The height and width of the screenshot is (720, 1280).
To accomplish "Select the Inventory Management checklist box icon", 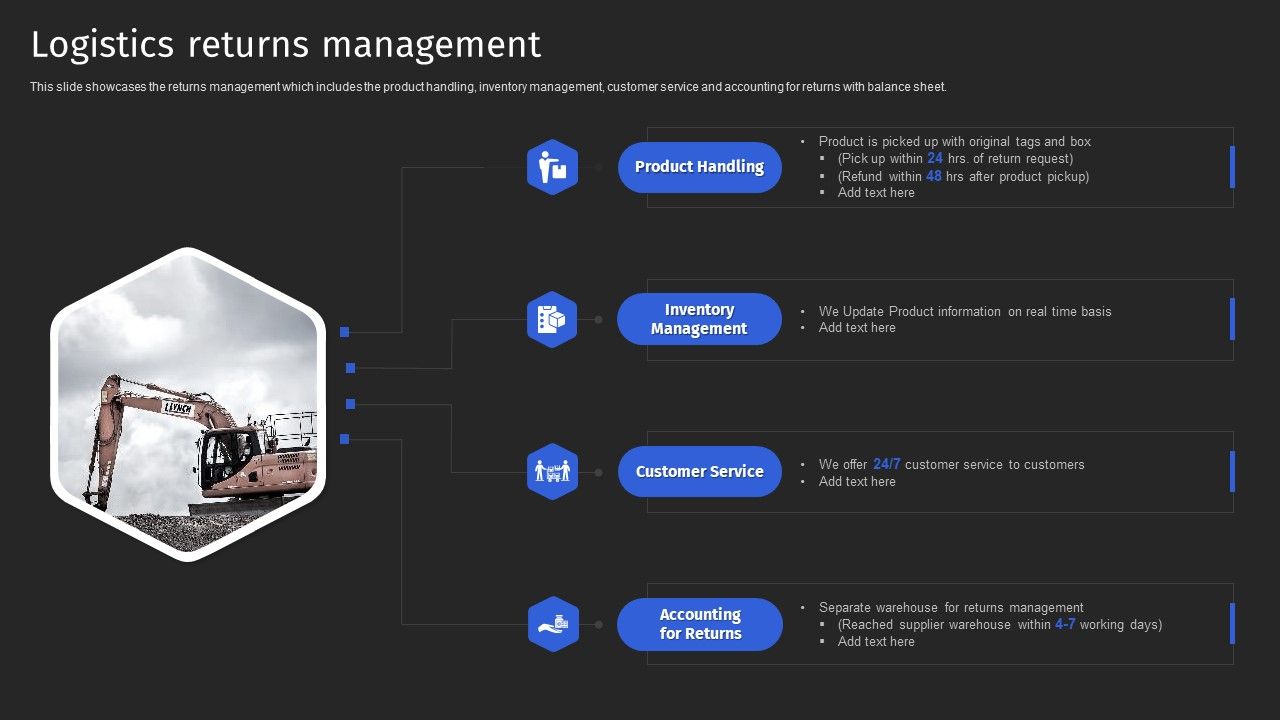I will coord(552,320).
